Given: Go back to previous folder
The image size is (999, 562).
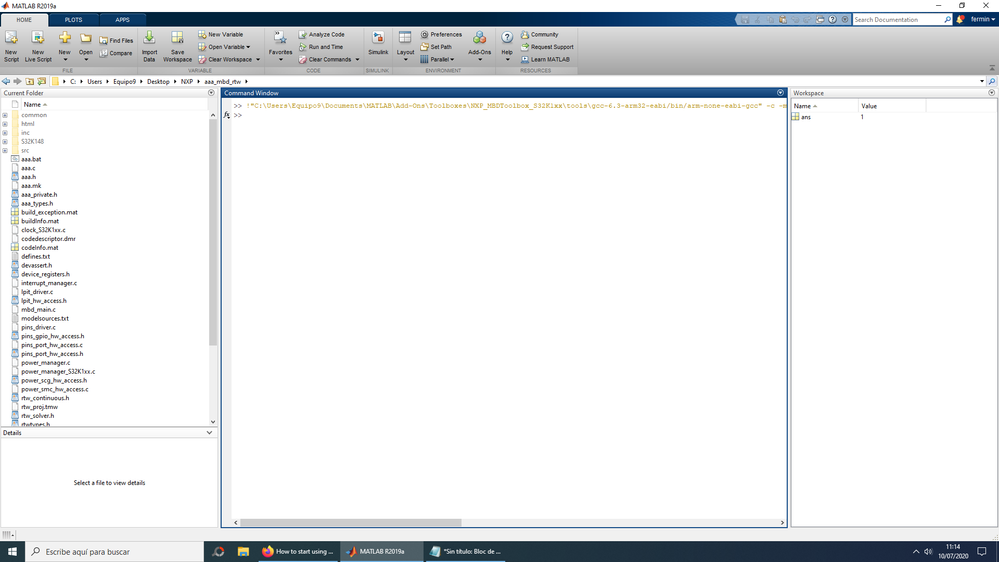Looking at the screenshot, I should (6, 82).
